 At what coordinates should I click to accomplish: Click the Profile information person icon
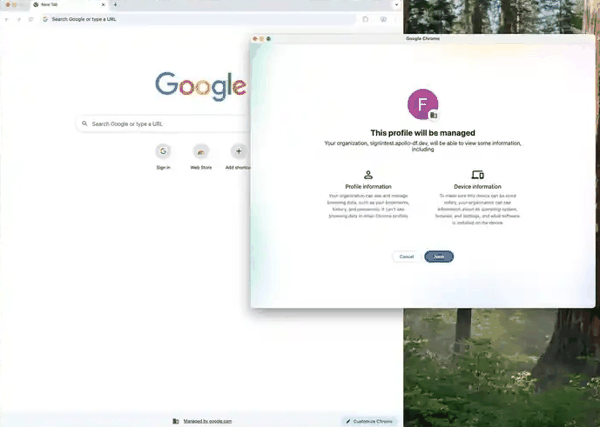[x=368, y=175]
